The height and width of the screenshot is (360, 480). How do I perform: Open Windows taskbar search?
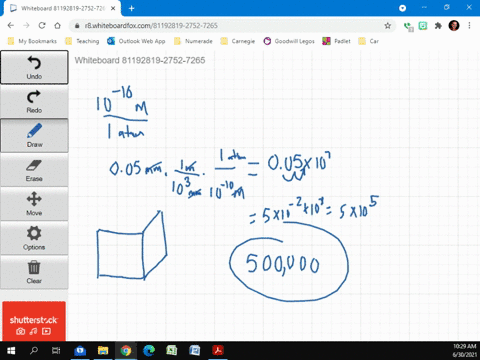click(34, 351)
